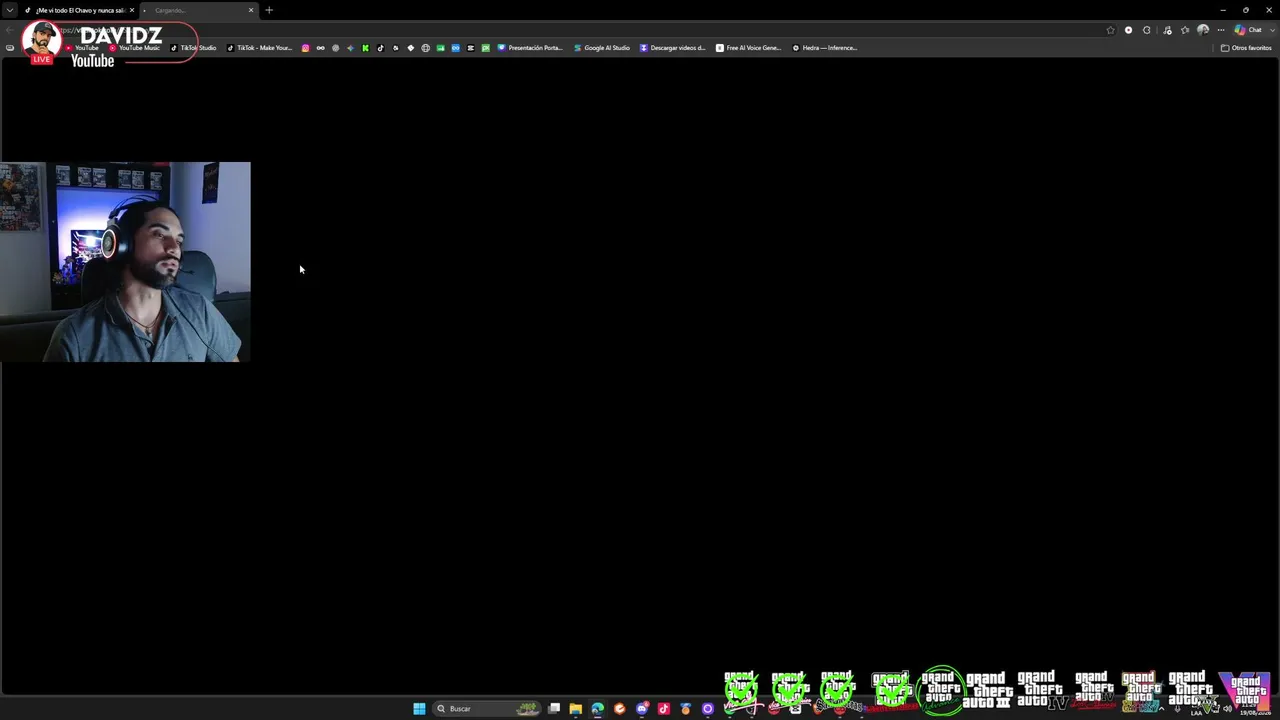Open a new browser tab

tap(269, 10)
